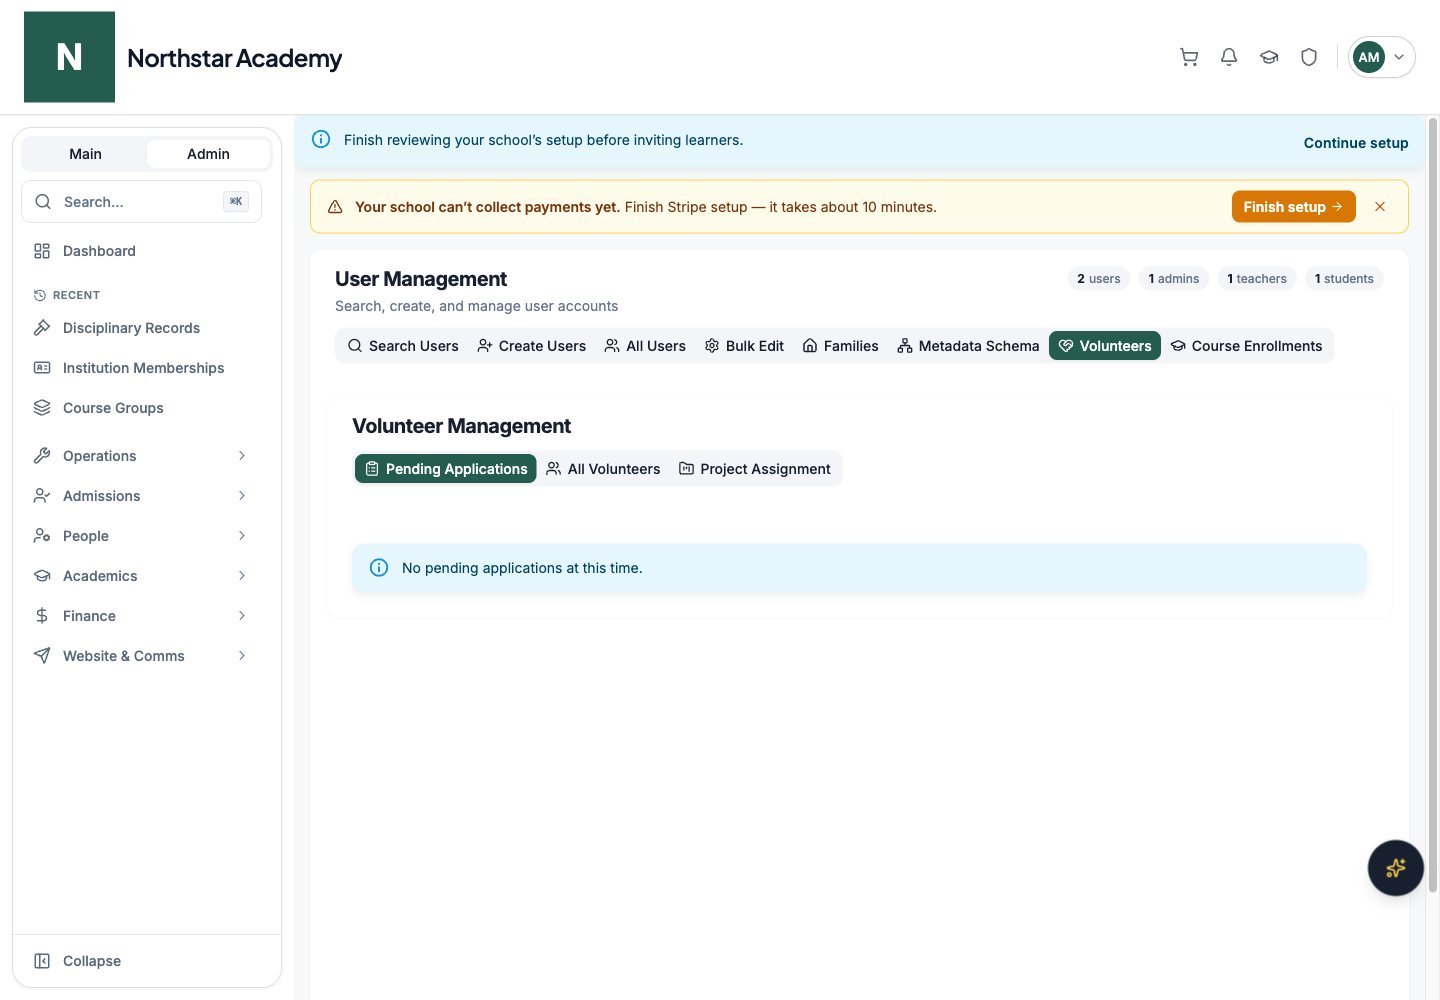Open notifications bell icon

pyautogui.click(x=1229, y=57)
